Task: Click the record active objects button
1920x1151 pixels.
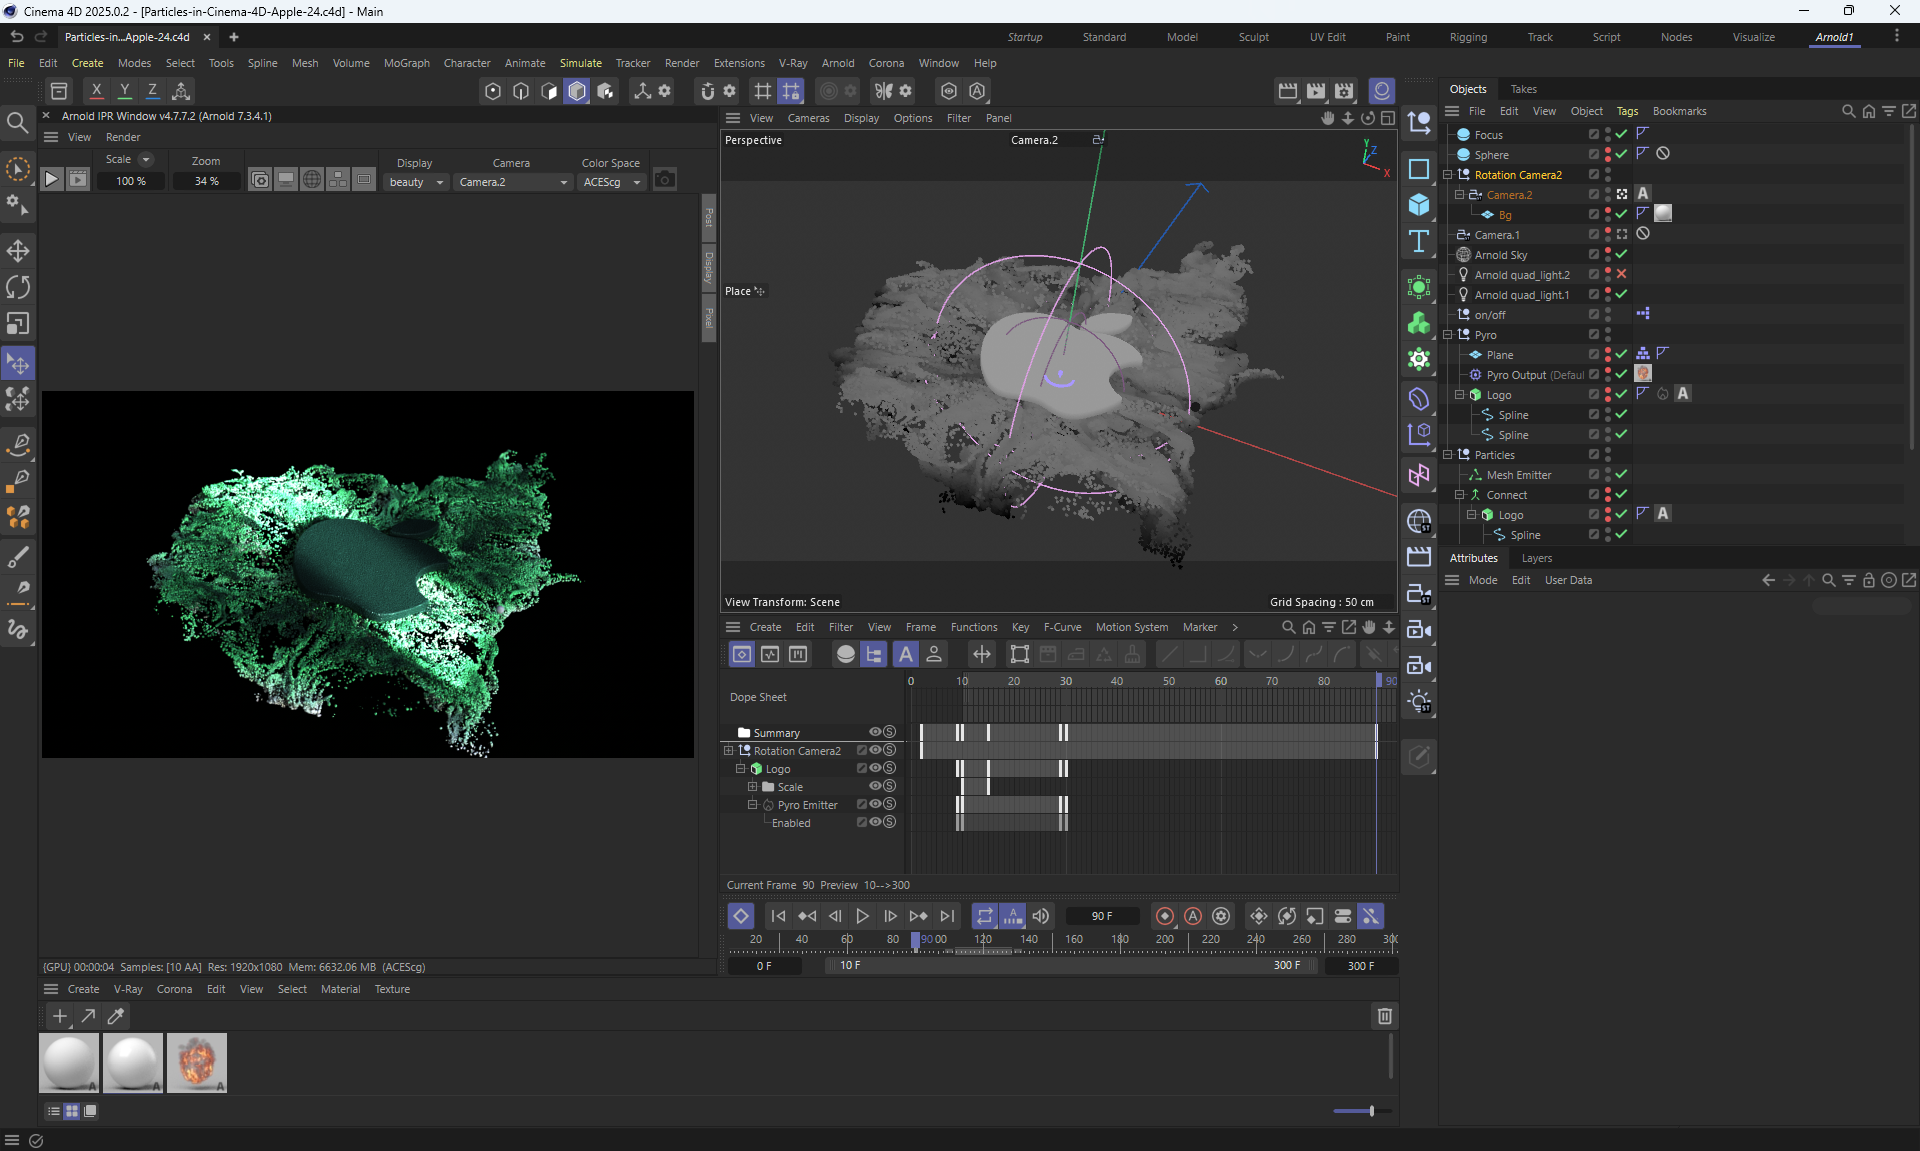Action: click(1165, 916)
